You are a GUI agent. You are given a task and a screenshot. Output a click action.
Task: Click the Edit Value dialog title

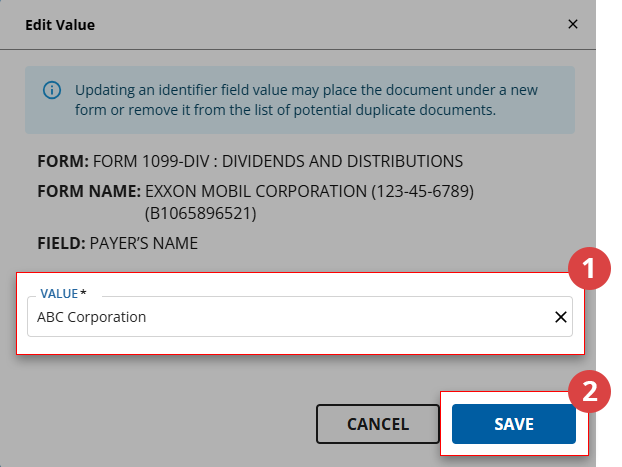tap(60, 24)
